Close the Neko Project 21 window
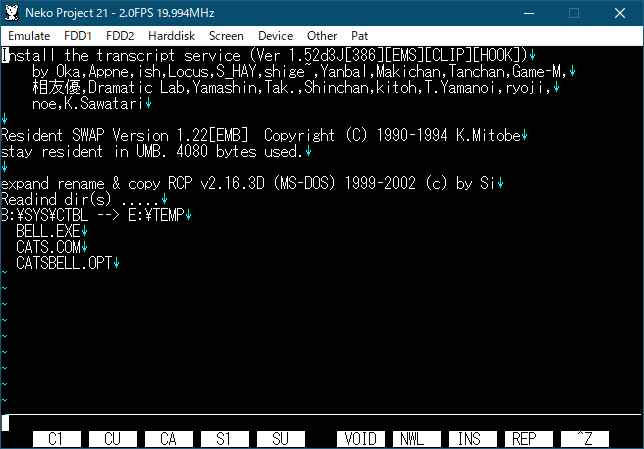 (x=620, y=13)
